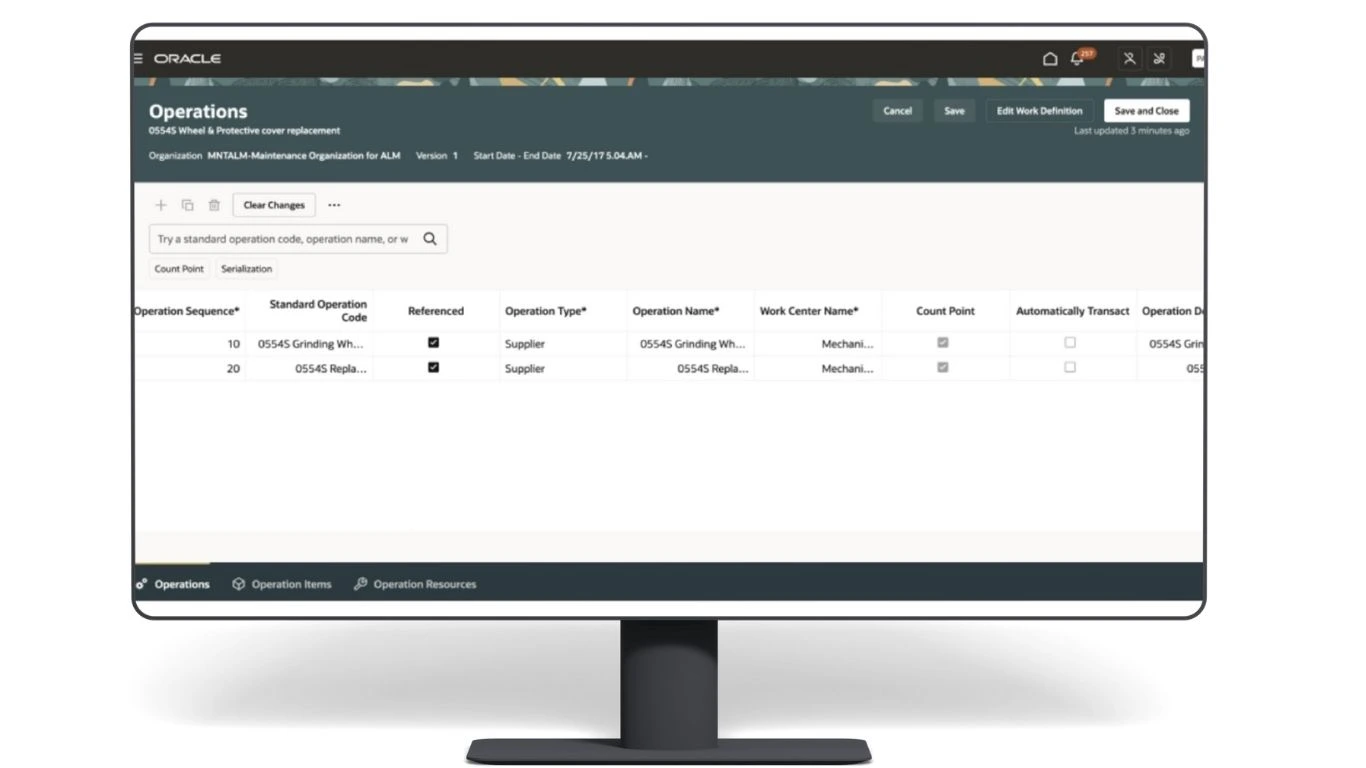Click the delete trash icon
Viewport: 1366px width, 768px height.
point(214,205)
